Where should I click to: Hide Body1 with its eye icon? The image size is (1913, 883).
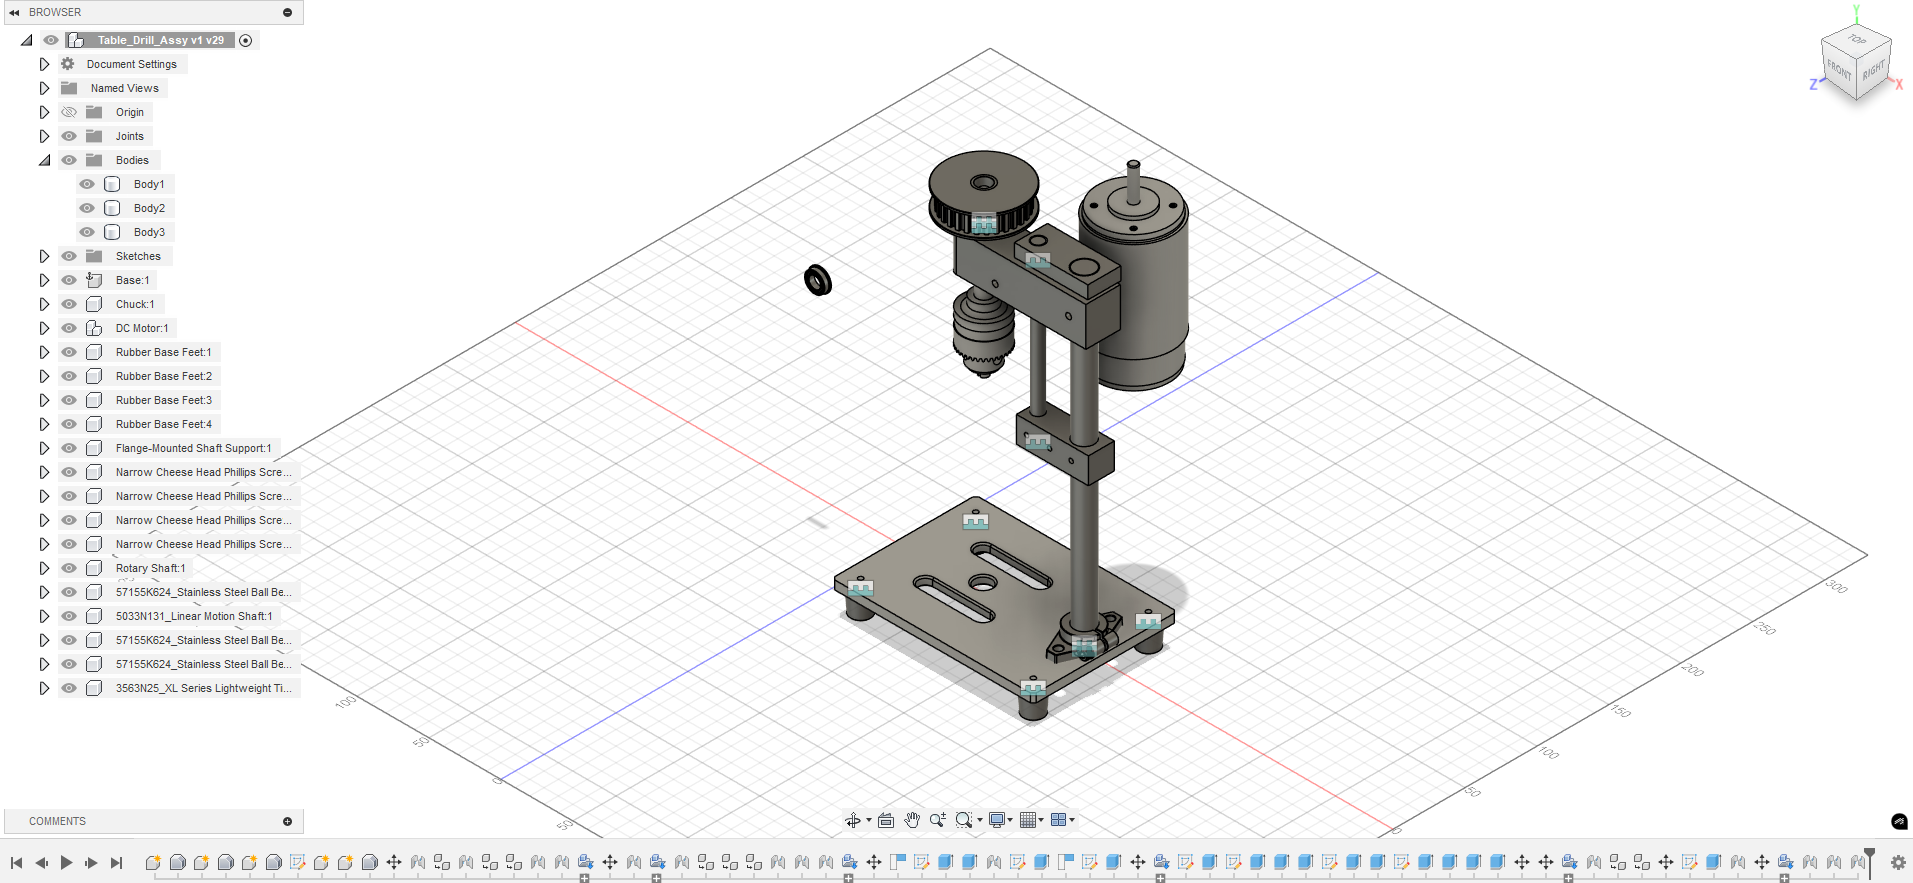pos(87,184)
